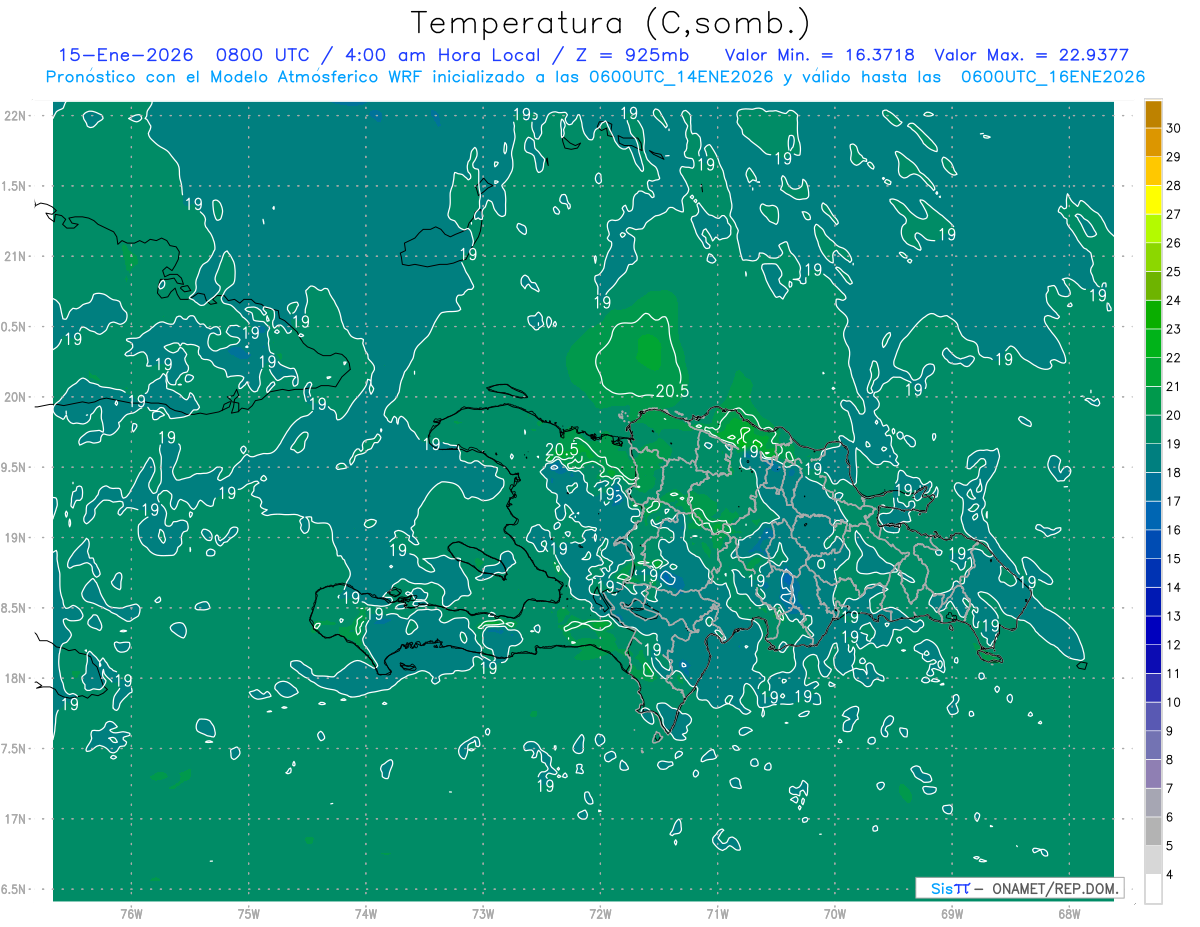Screen dimensions: 1200x927
Task: Click the brown swatch above the 30 label
Action: coord(1154,113)
